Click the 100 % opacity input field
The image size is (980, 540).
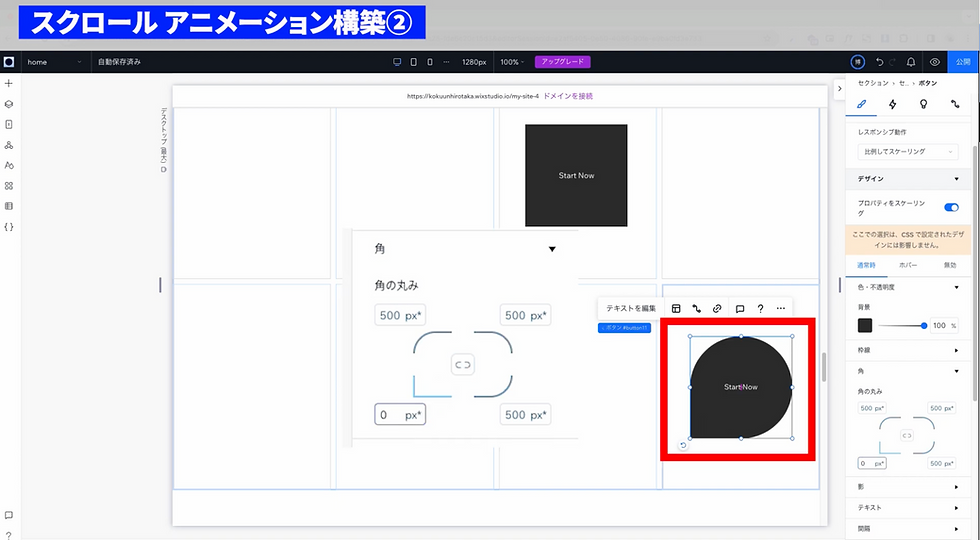pyautogui.click(x=945, y=326)
